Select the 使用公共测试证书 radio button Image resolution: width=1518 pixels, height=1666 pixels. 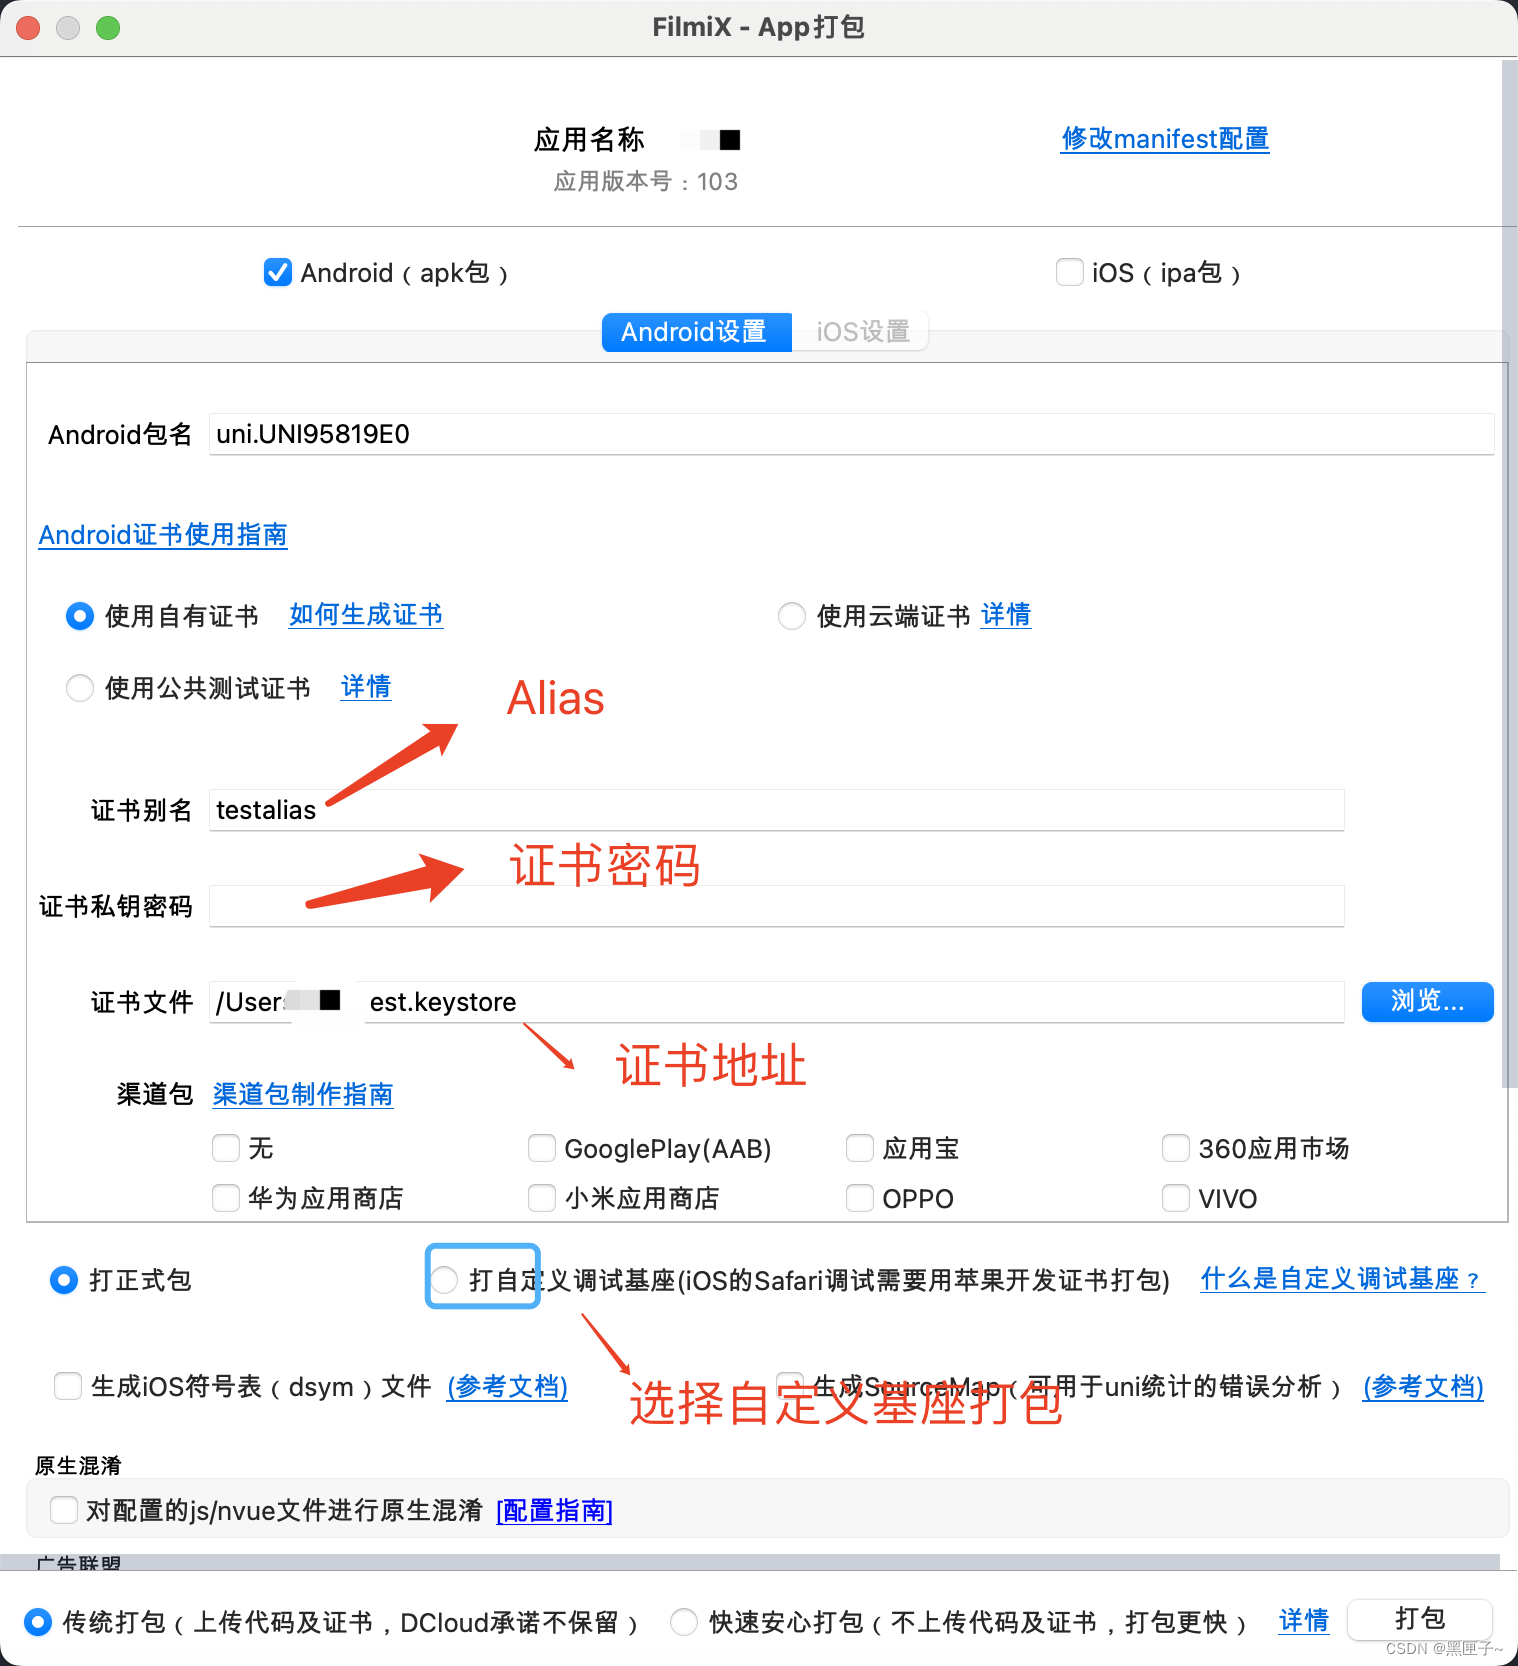80,688
